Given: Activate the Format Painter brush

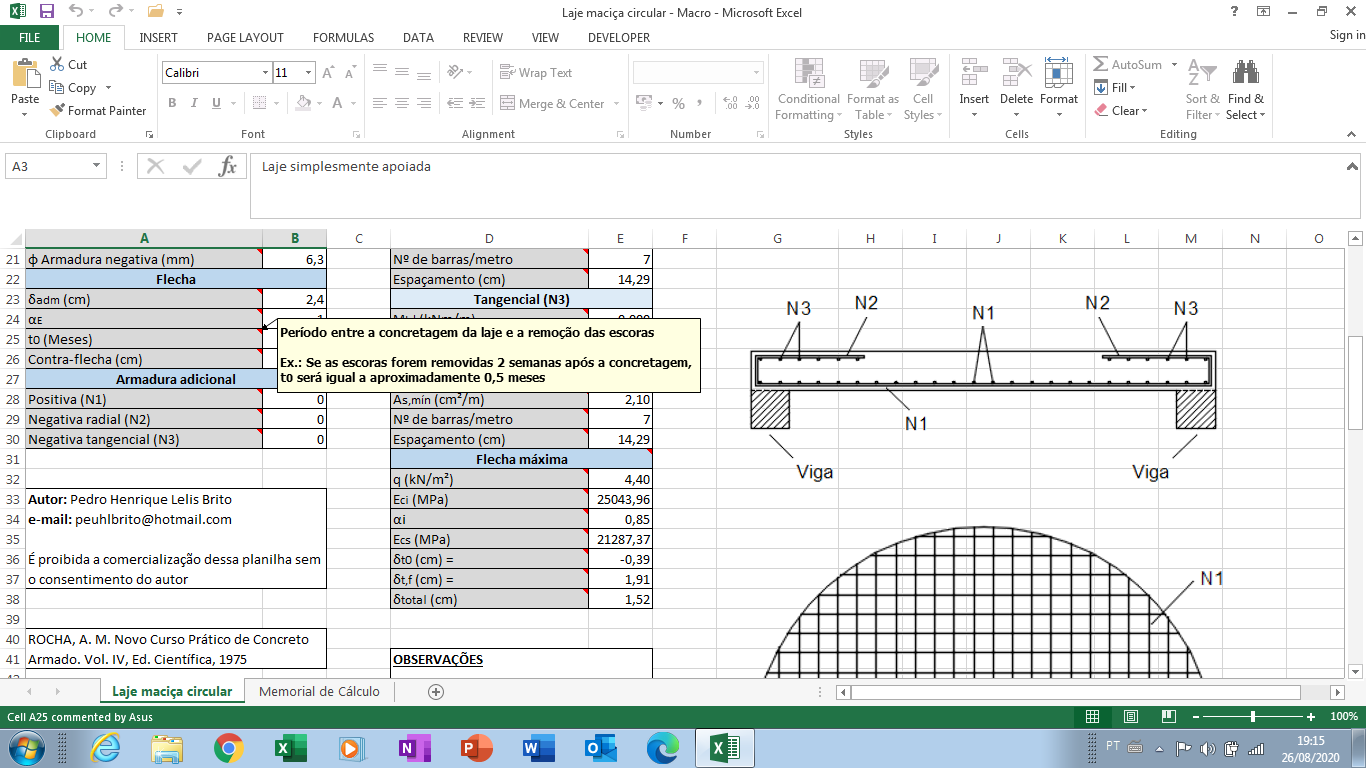Looking at the screenshot, I should (x=97, y=110).
